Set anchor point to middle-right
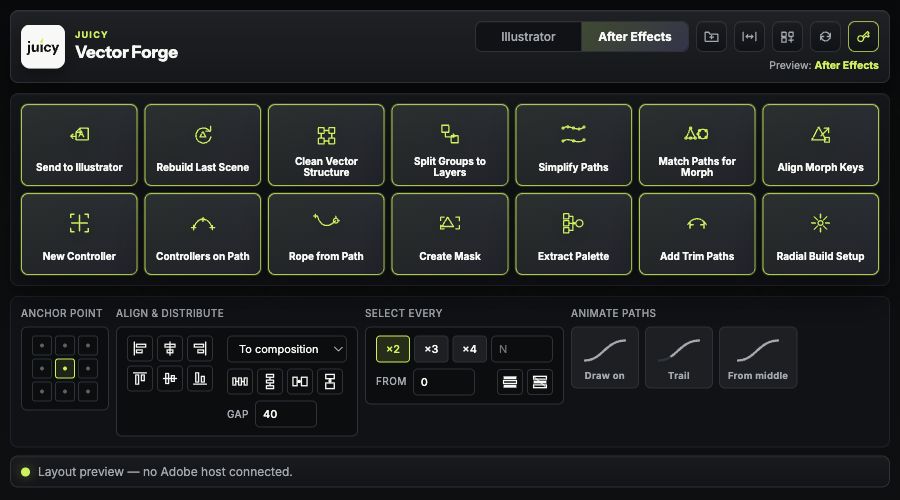The image size is (900, 500). click(x=88, y=369)
